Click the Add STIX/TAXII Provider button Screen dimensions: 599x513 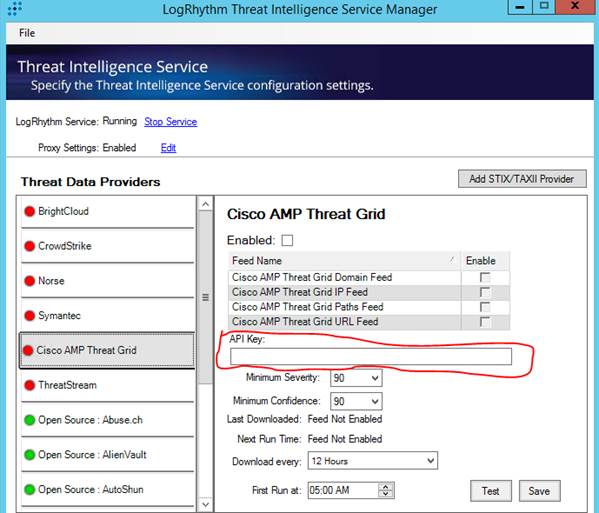522,179
